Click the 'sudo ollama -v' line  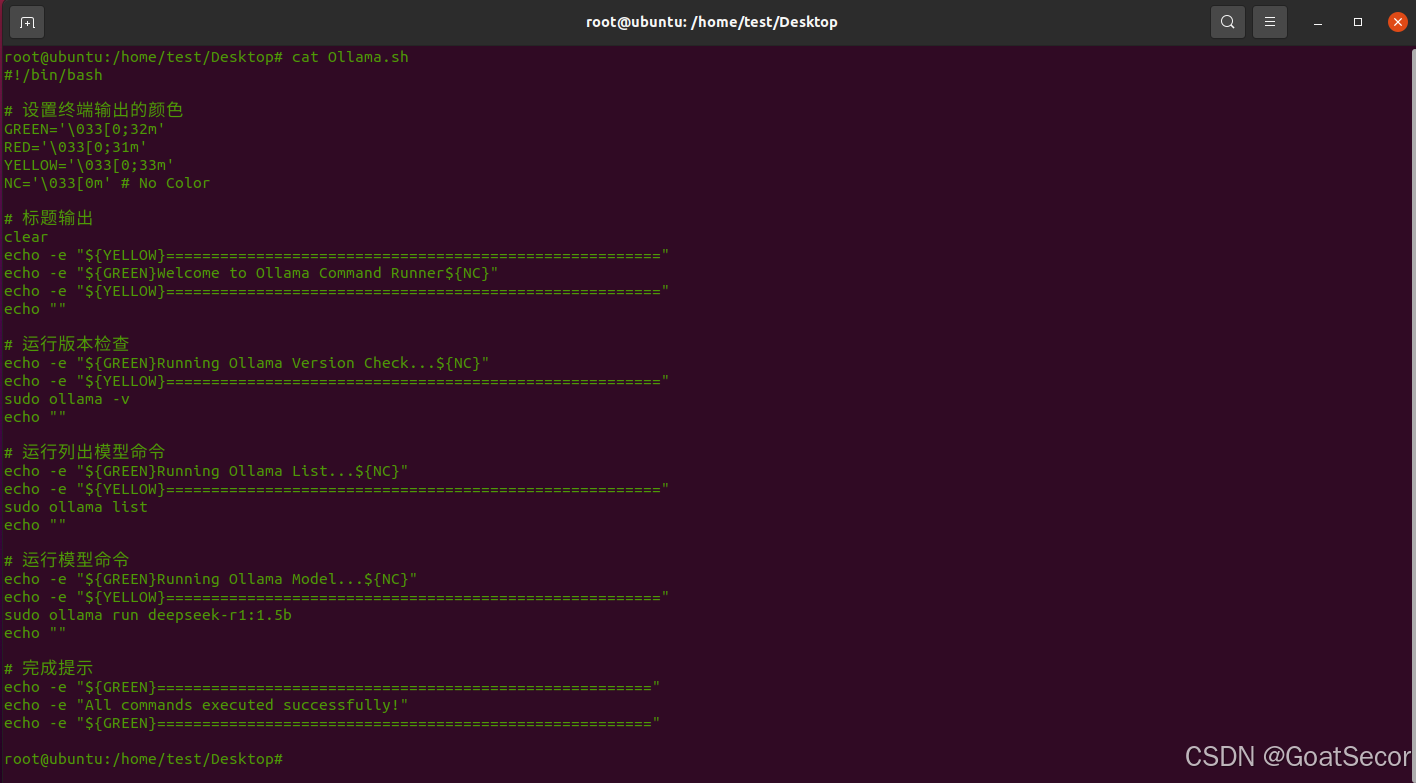67,399
